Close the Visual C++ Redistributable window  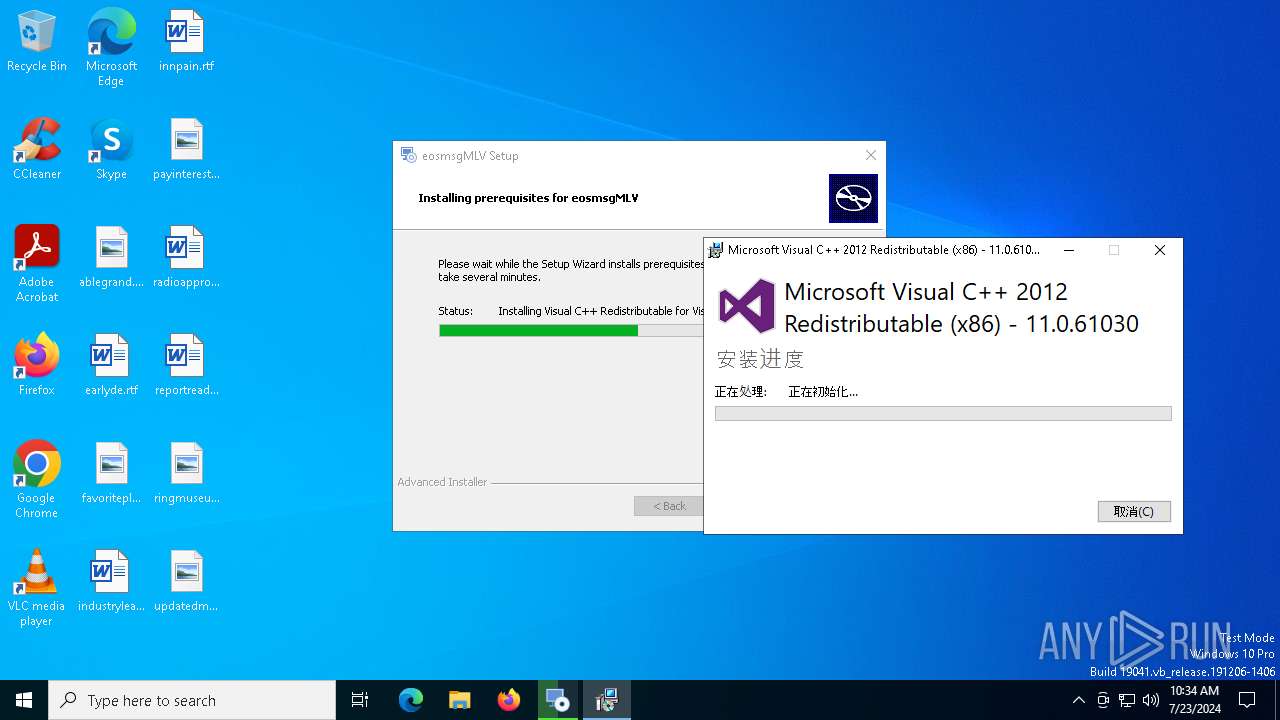pyautogui.click(x=1160, y=250)
